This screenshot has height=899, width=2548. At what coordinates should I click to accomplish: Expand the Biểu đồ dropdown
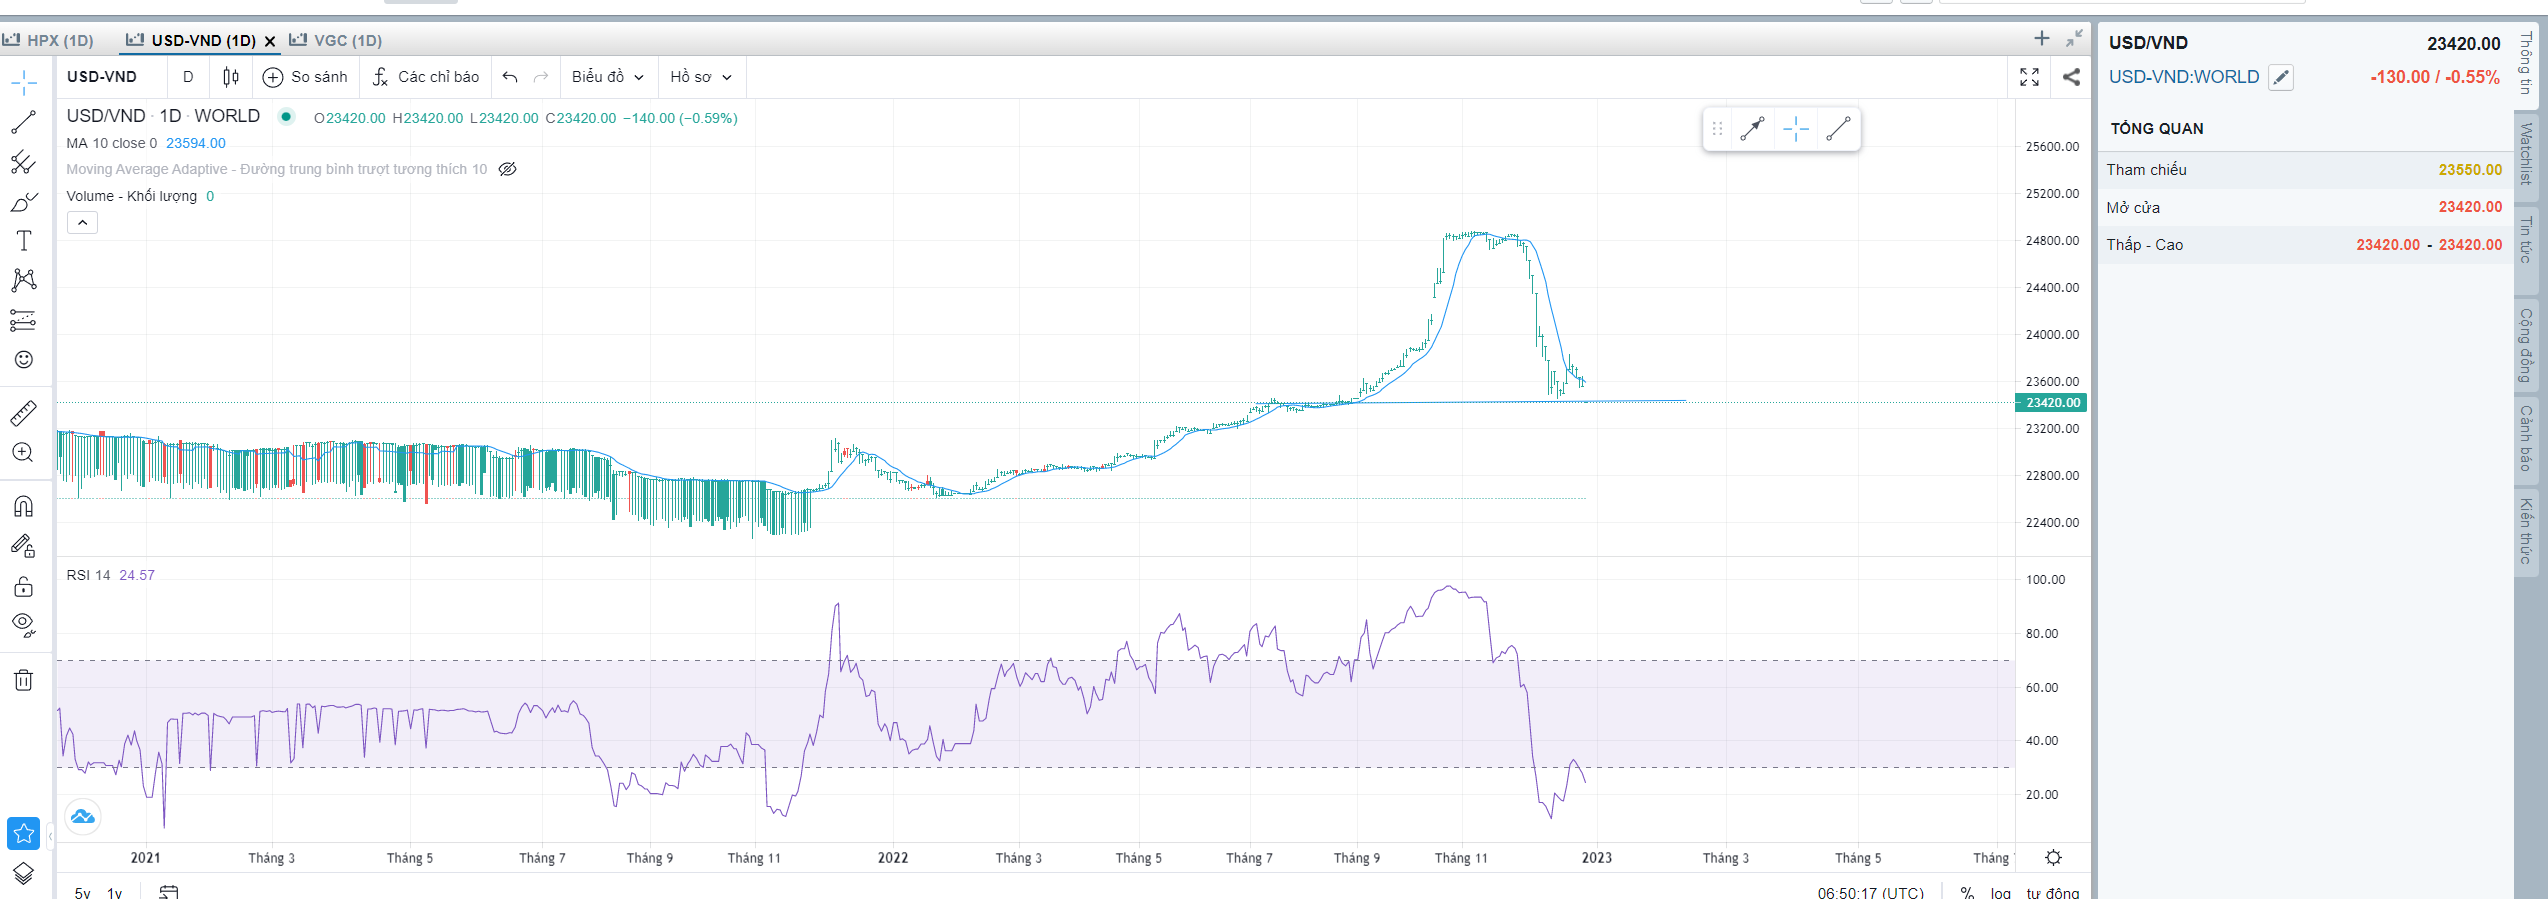607,77
